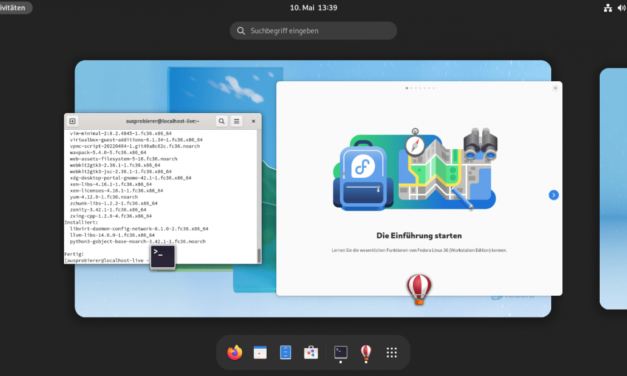Click the Terminal app badge on its window preview
Viewport: 627px width, 376px height.
coord(162,256)
